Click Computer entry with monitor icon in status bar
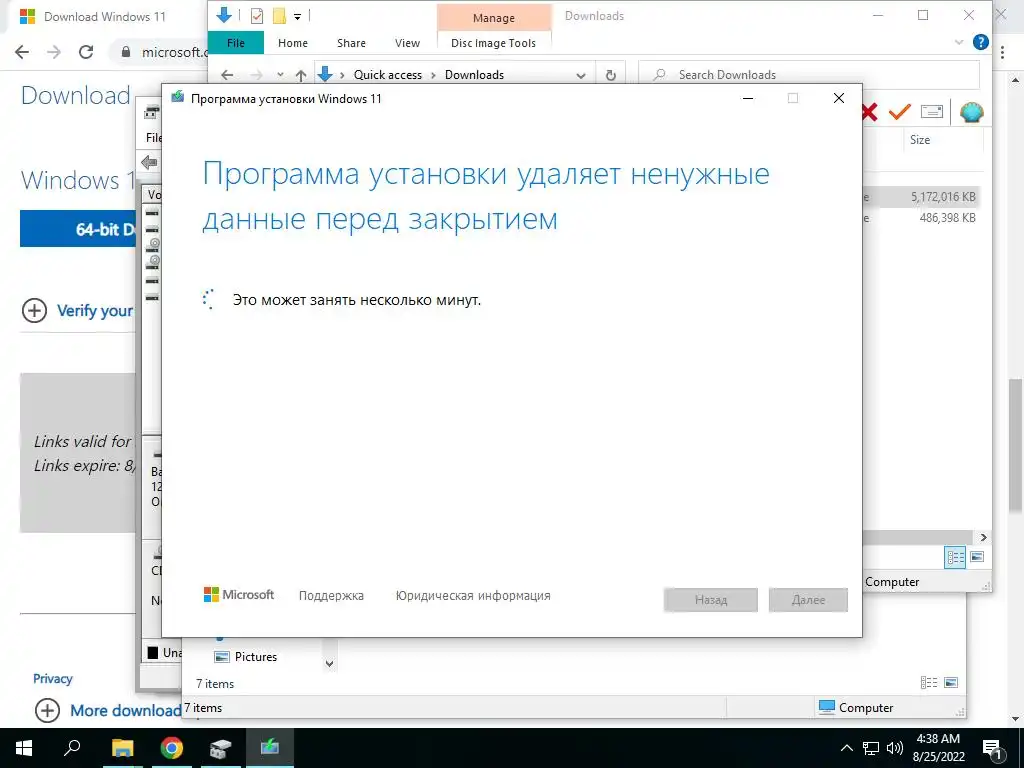The width and height of the screenshot is (1024, 768). tap(856, 708)
